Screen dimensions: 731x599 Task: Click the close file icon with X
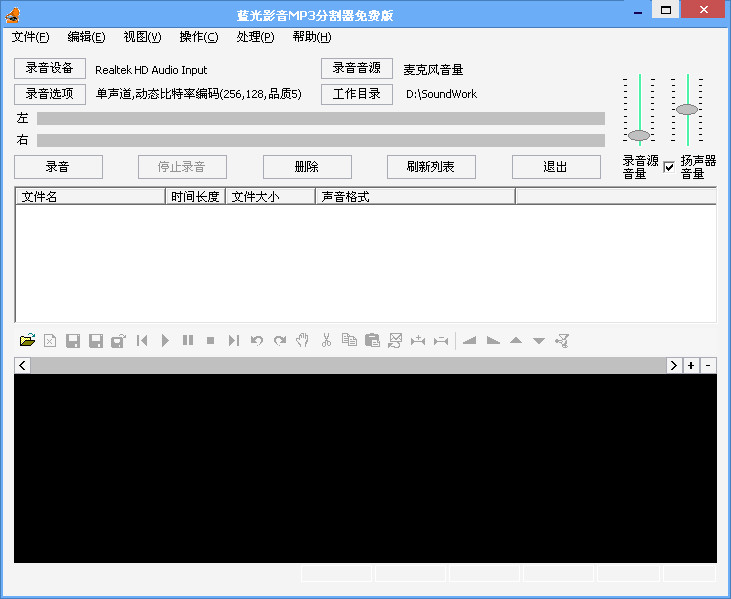(50, 340)
